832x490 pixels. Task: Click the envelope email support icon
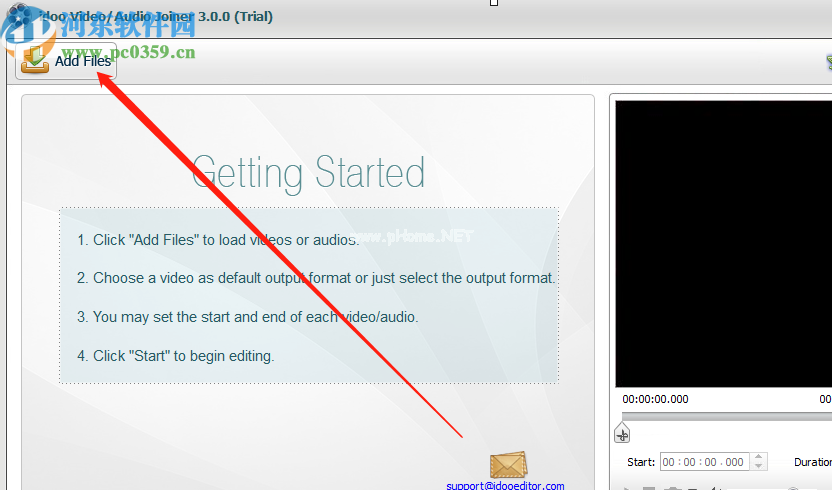[508, 464]
